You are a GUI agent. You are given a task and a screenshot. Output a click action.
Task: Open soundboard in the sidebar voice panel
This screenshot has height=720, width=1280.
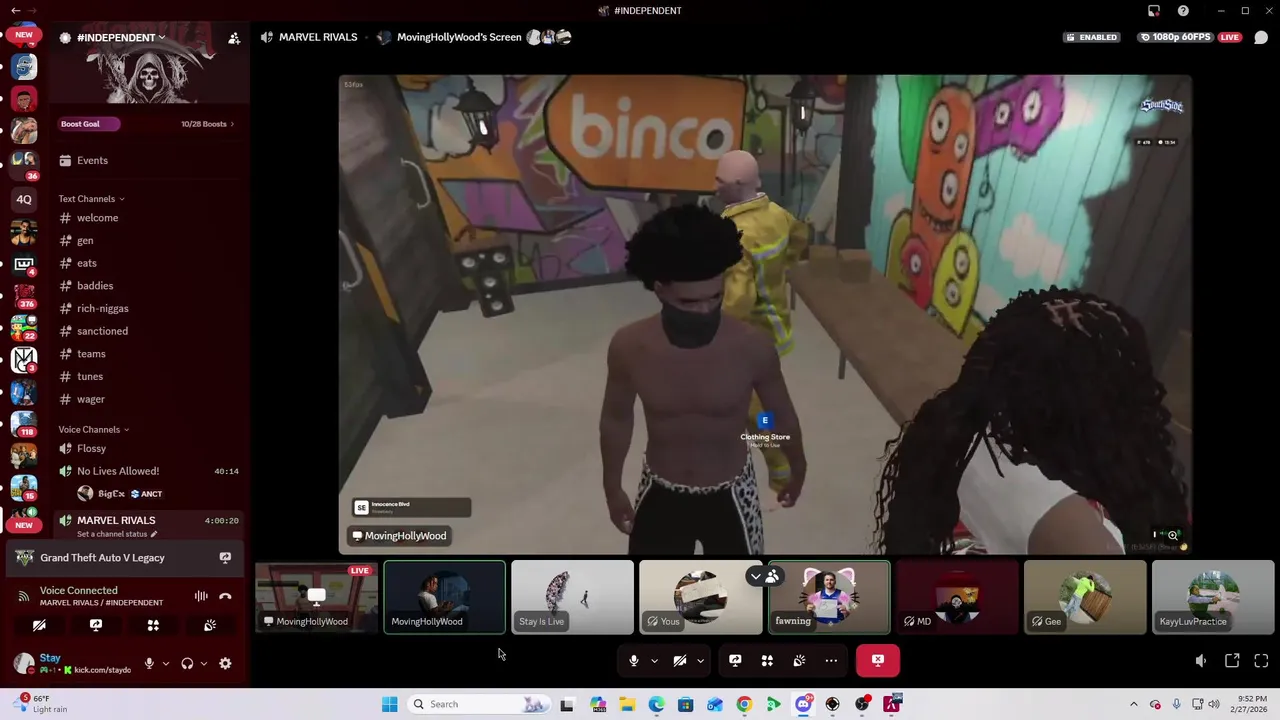pos(210,625)
